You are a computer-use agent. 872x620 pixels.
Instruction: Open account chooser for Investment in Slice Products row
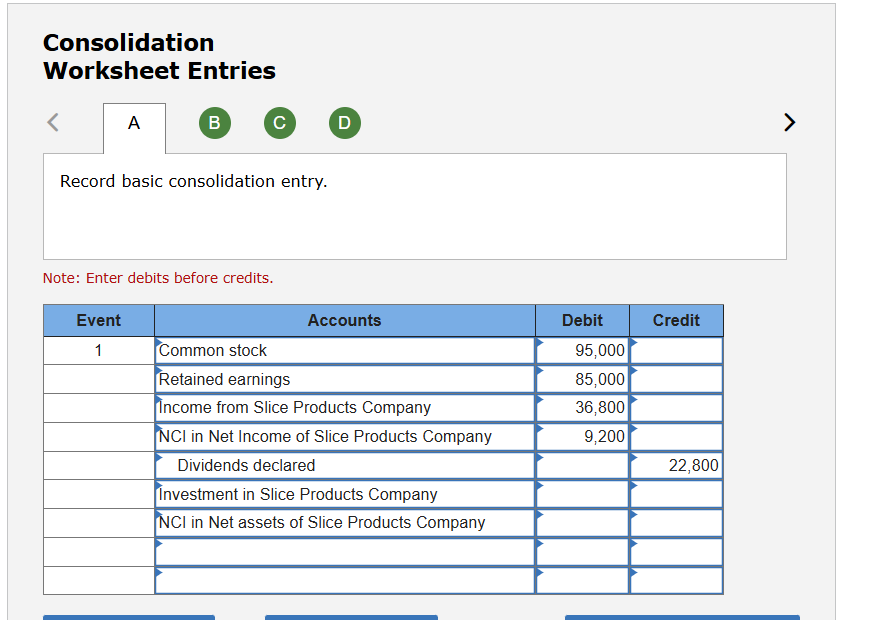coord(158,489)
